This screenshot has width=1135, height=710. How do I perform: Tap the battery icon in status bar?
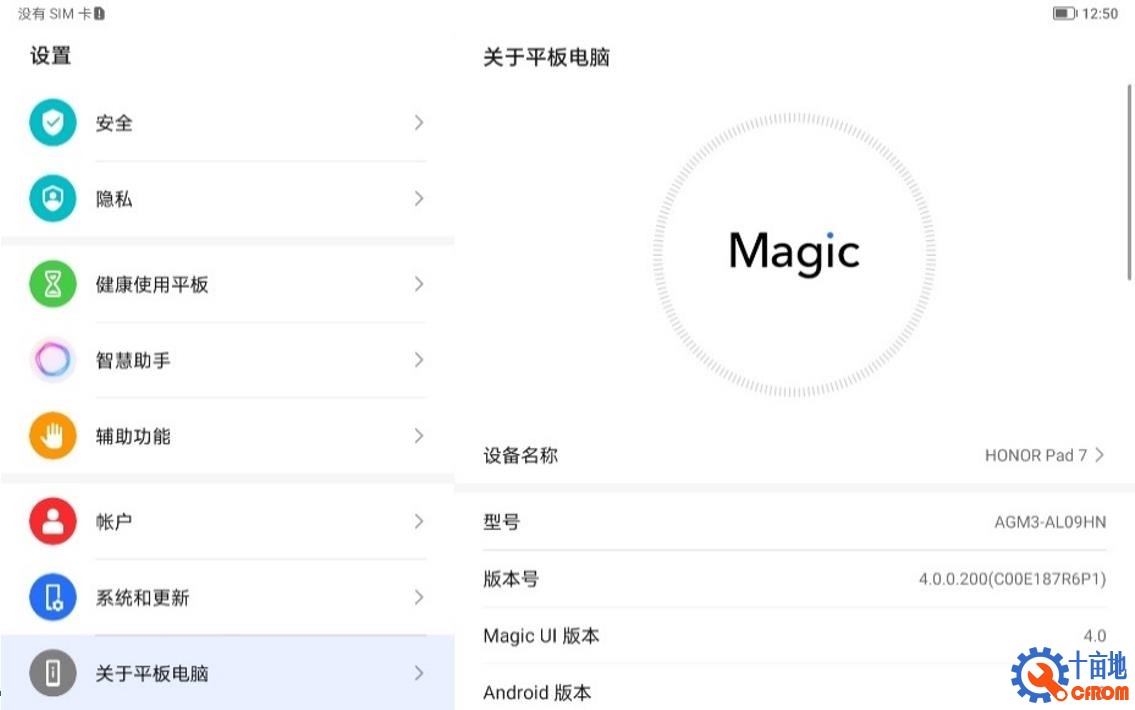1064,13
